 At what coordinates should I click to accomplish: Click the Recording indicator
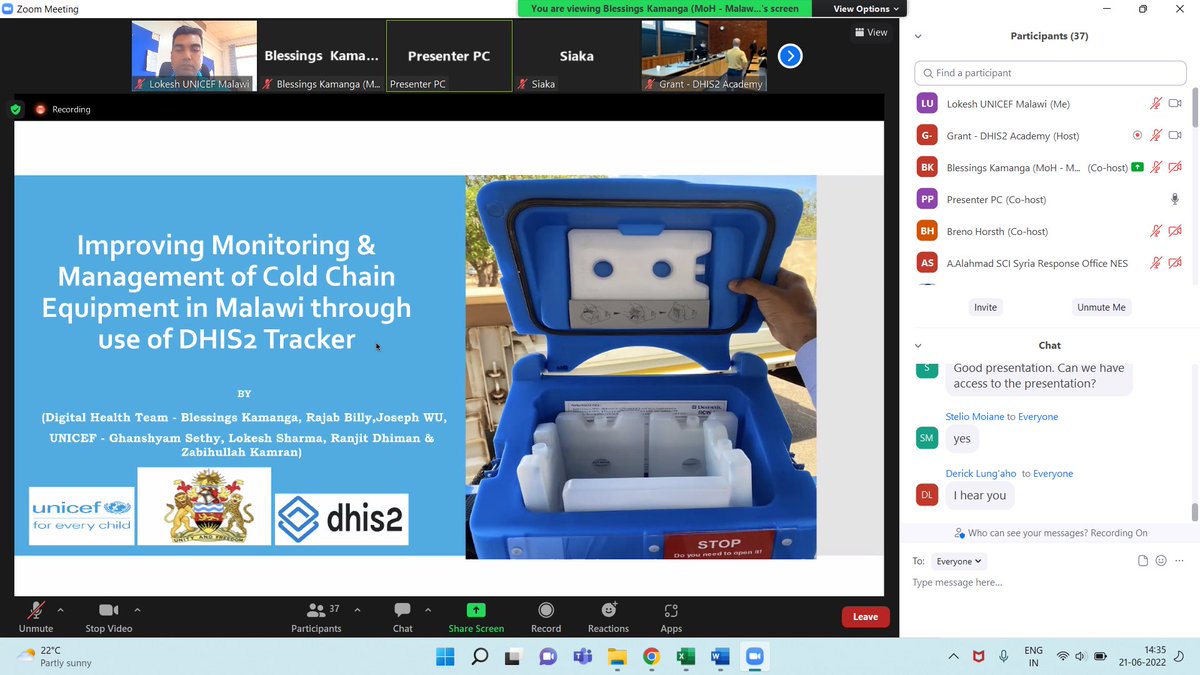click(x=63, y=109)
